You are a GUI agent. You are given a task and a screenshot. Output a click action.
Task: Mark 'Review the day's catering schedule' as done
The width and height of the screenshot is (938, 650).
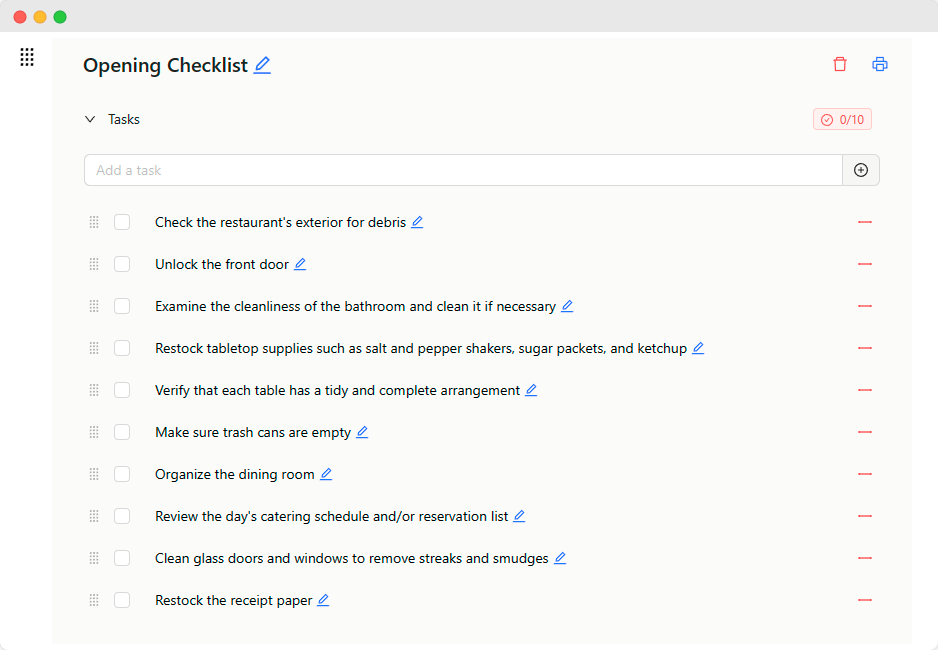coord(122,516)
